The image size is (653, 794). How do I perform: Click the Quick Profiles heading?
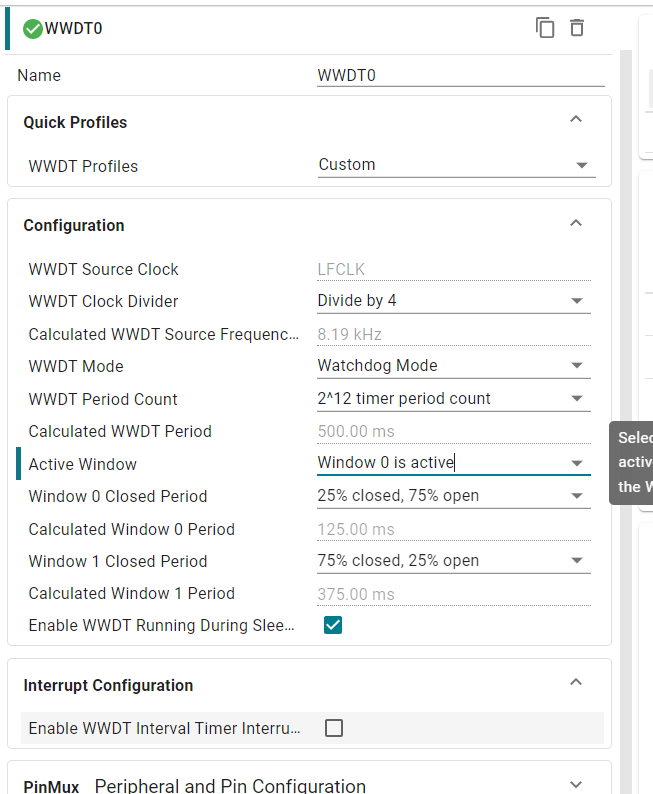pos(75,123)
